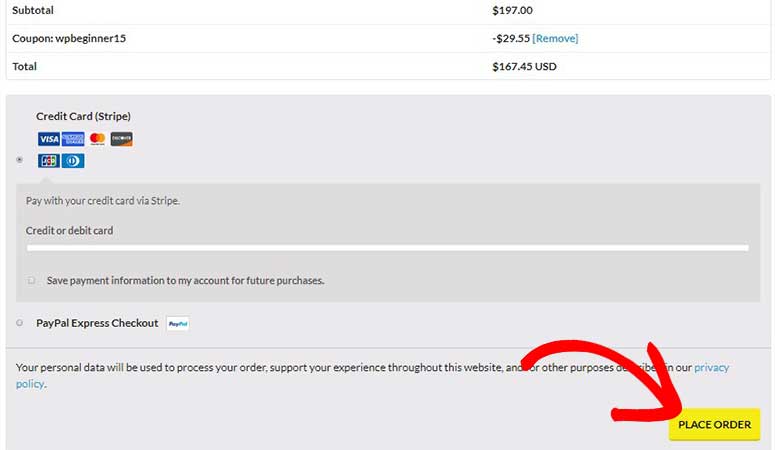Click the JCB card icon
This screenshot has height=450, width=775.
(x=48, y=161)
